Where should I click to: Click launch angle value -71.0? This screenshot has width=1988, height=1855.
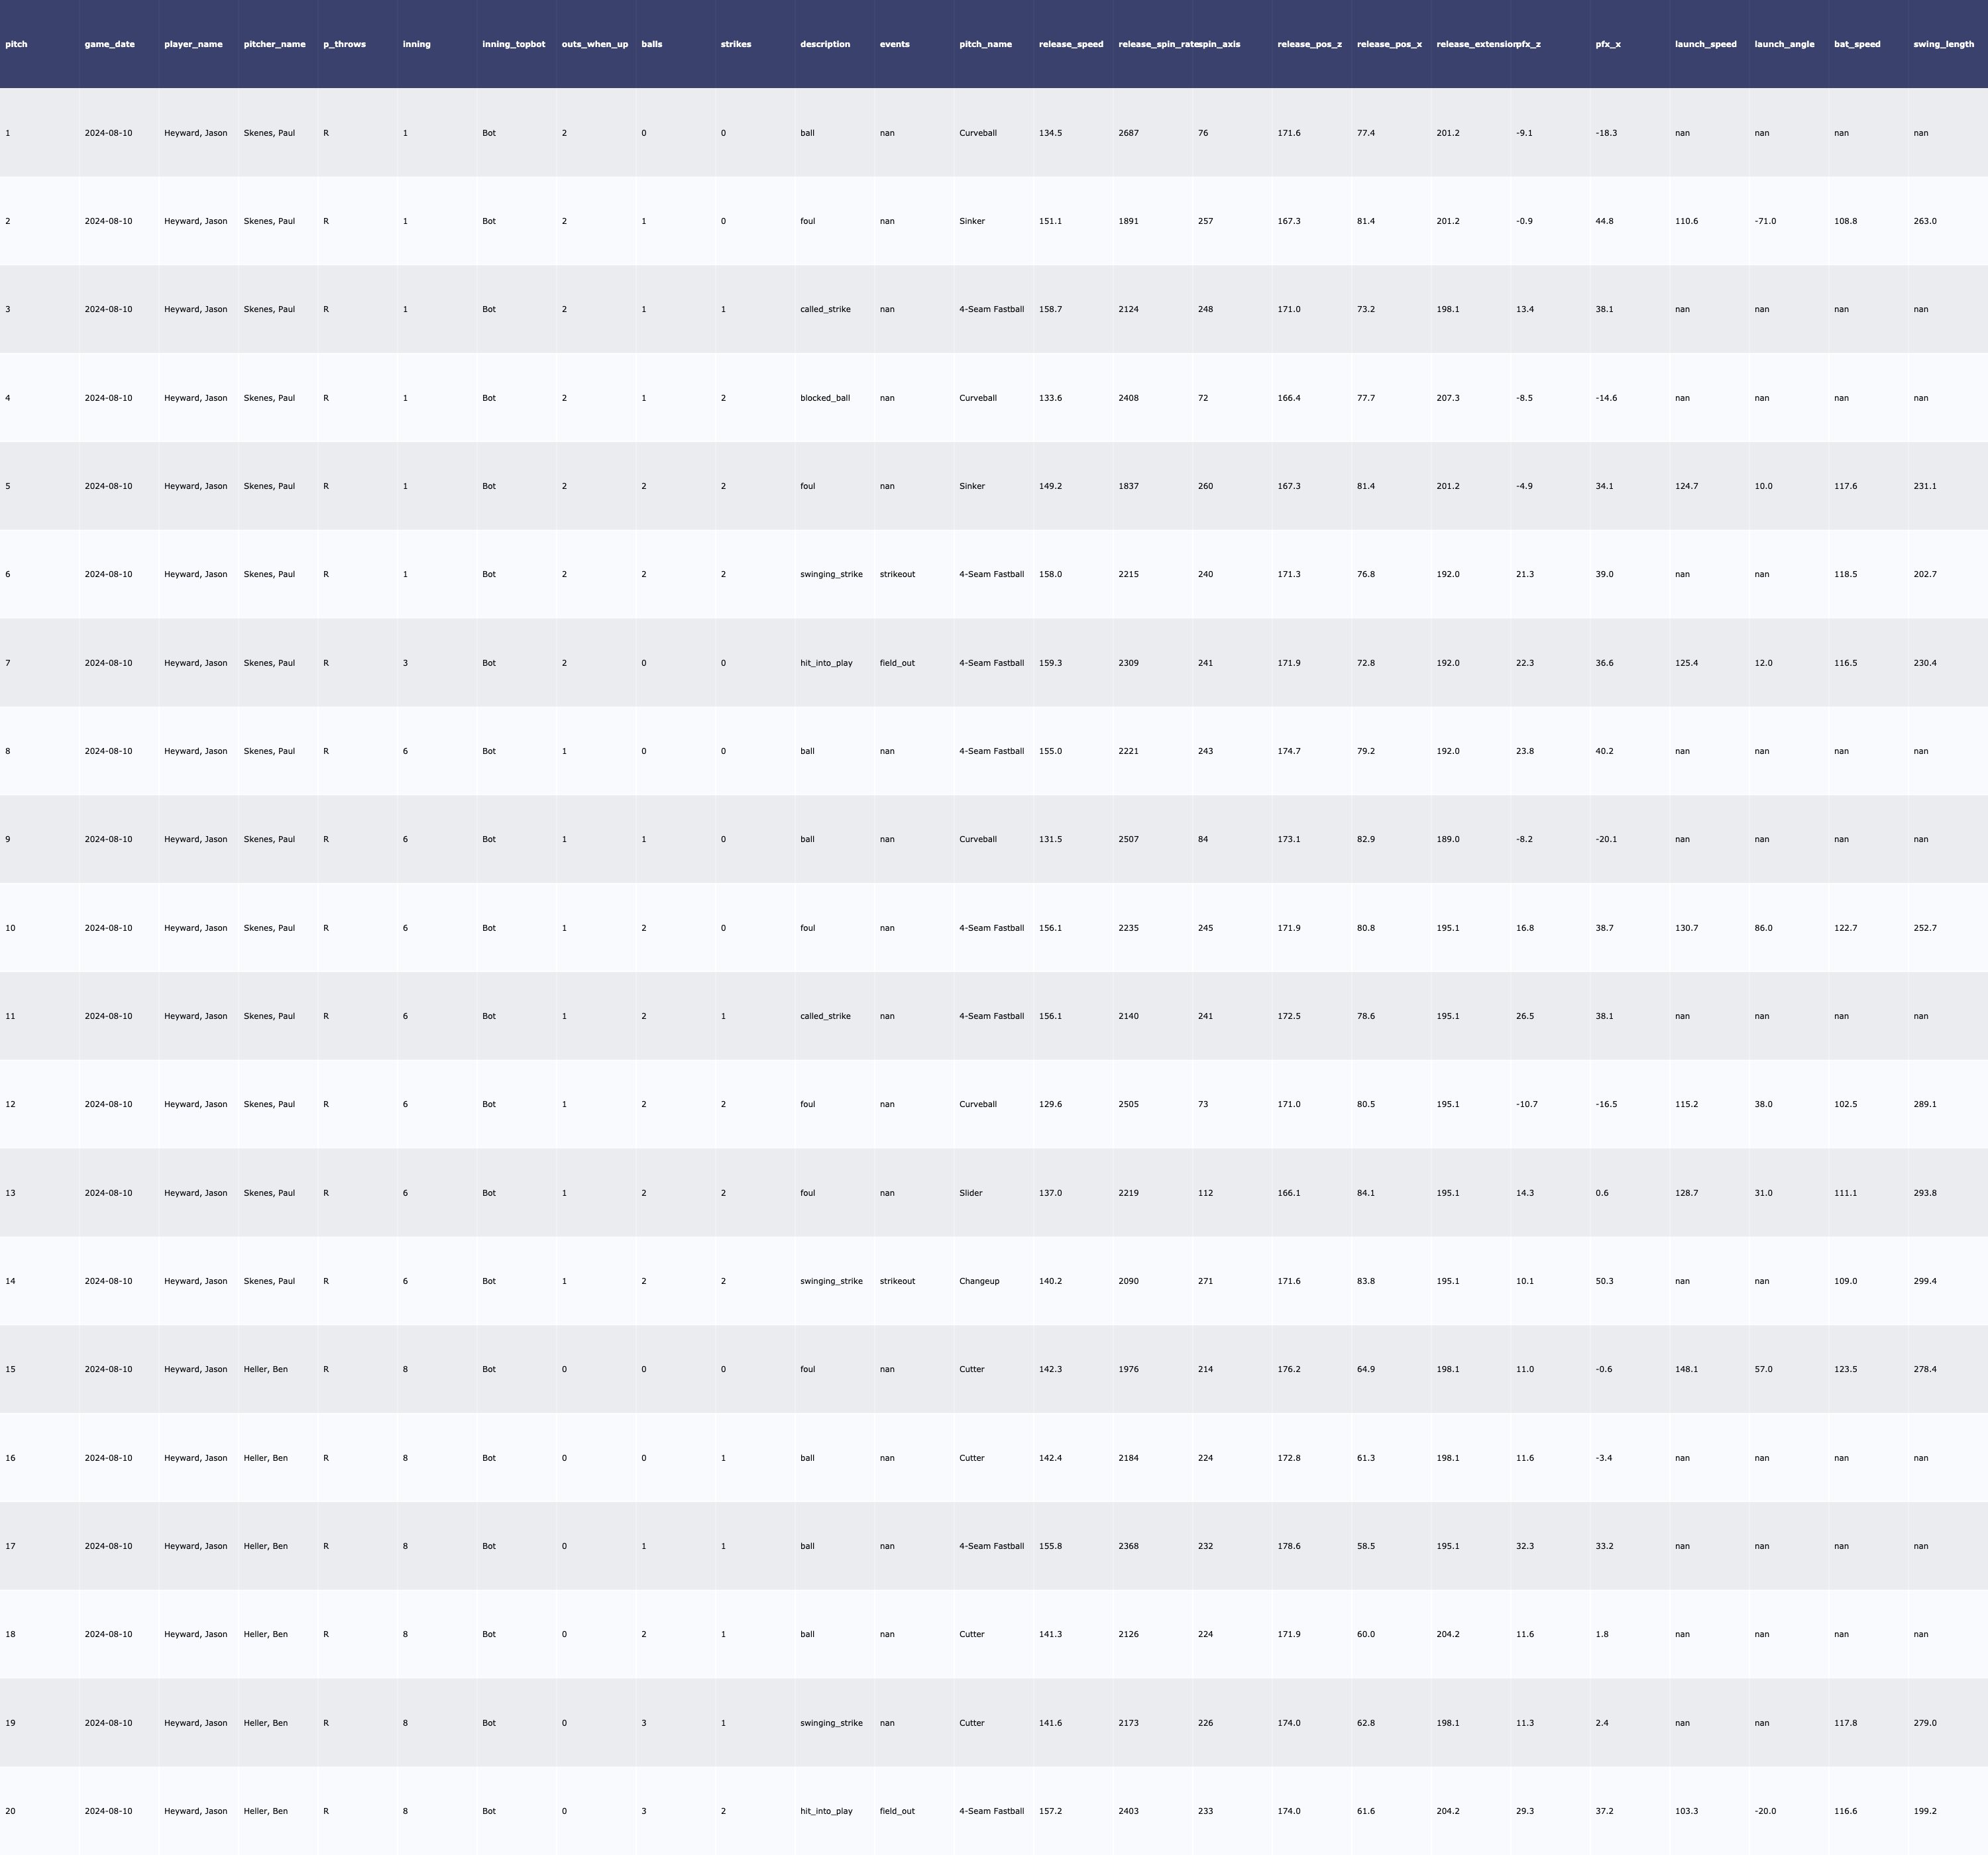[1765, 221]
